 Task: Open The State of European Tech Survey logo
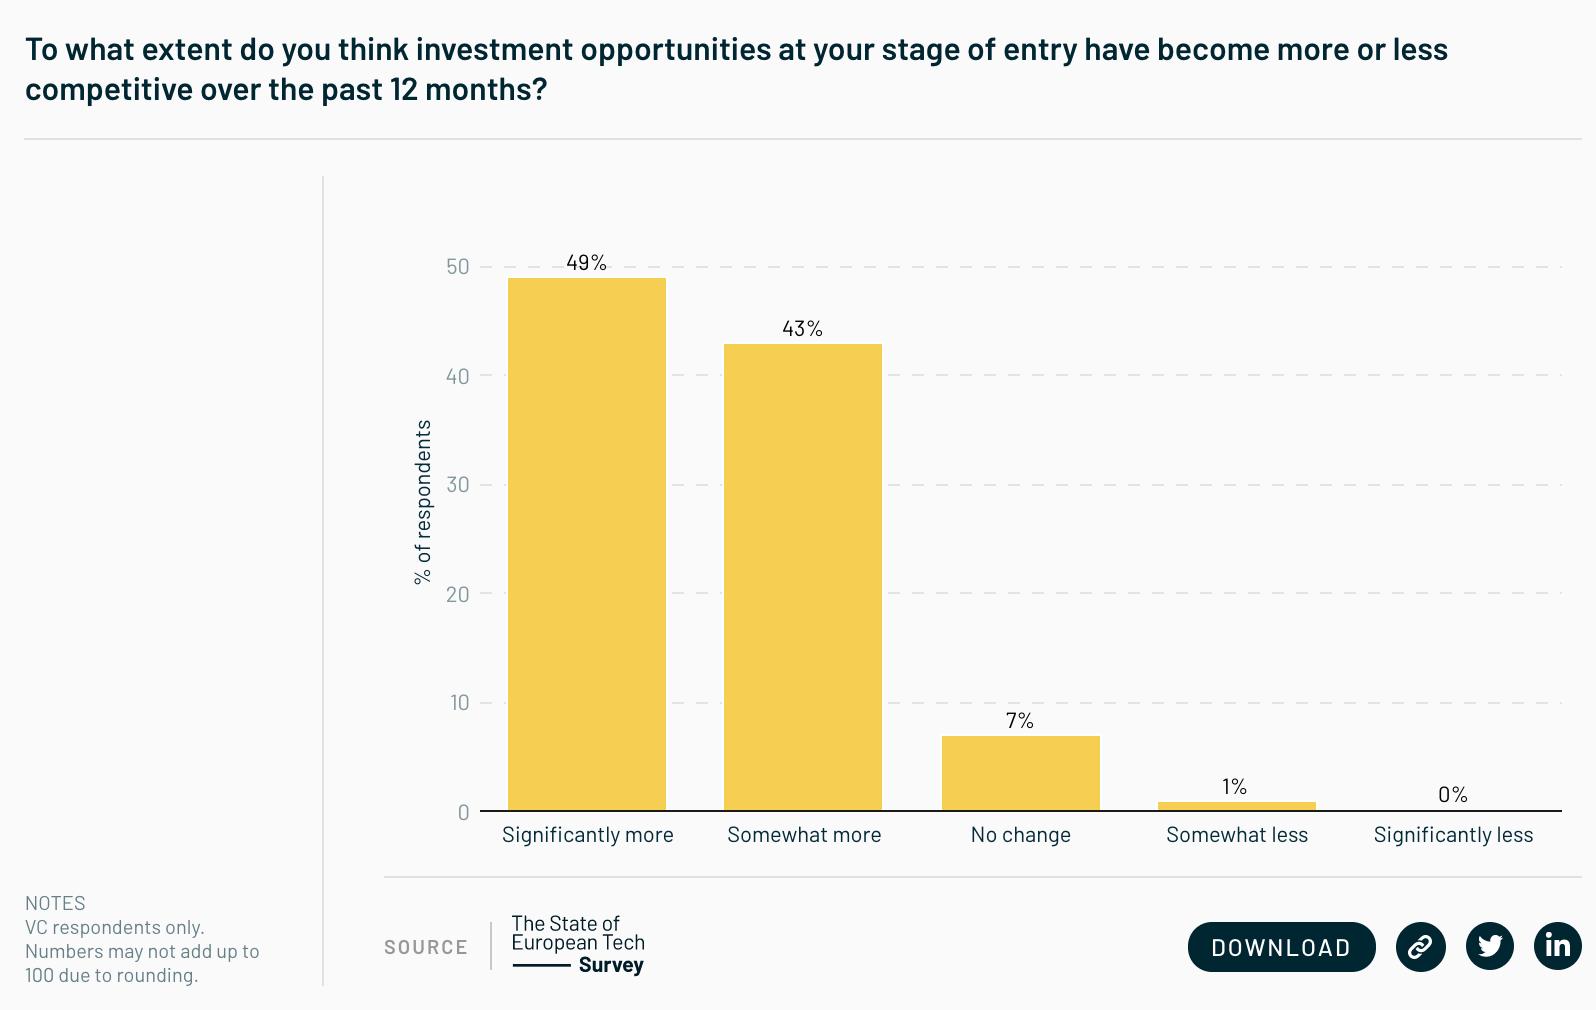click(x=578, y=944)
